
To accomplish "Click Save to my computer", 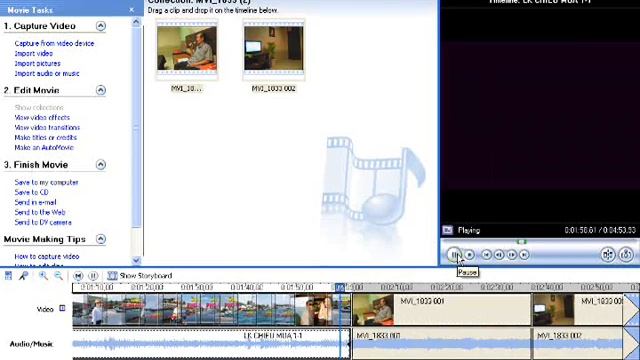I will pos(47,182).
